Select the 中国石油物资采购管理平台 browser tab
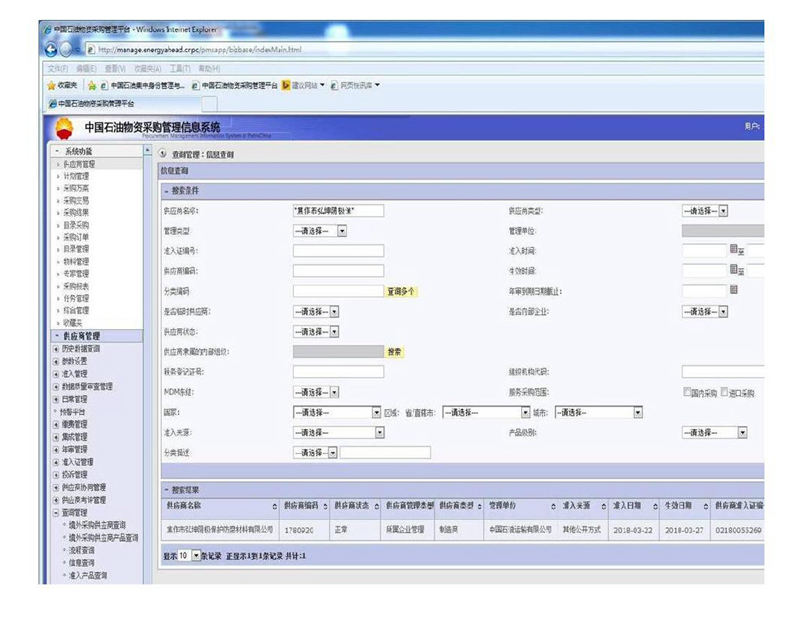This screenshot has height=617, width=800. click(122, 104)
